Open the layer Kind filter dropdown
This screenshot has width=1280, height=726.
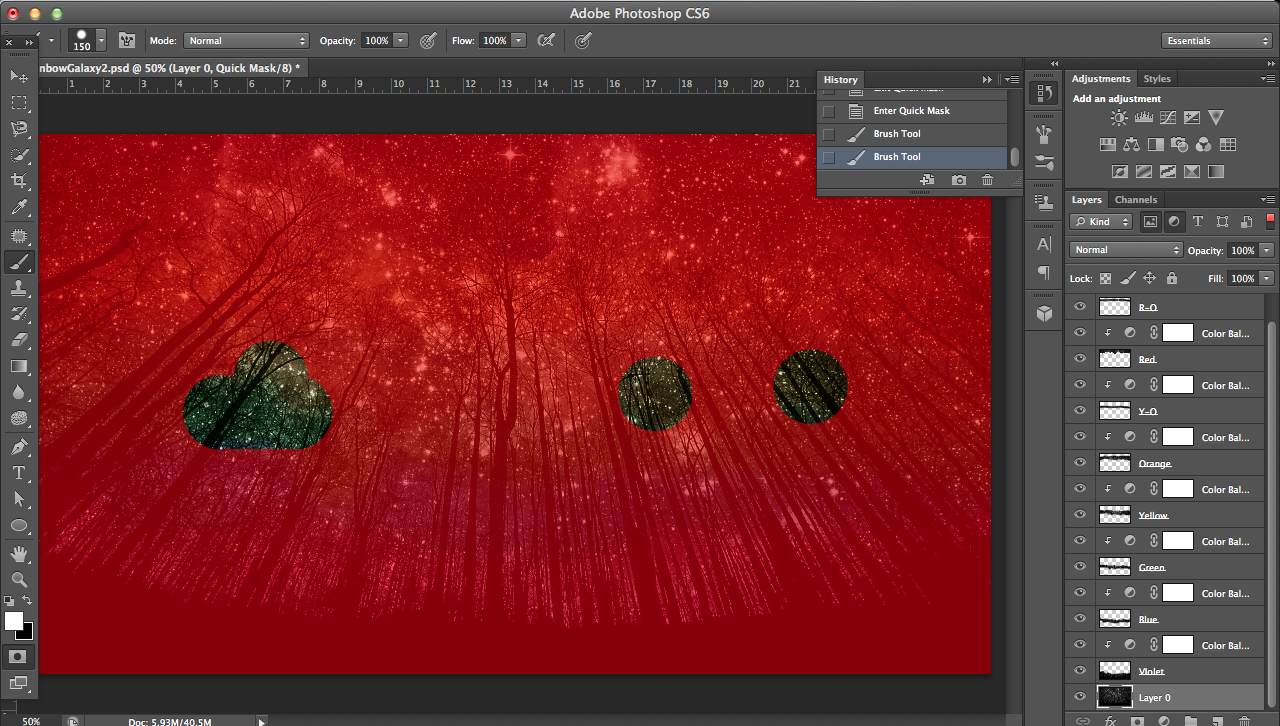pyautogui.click(x=1101, y=222)
